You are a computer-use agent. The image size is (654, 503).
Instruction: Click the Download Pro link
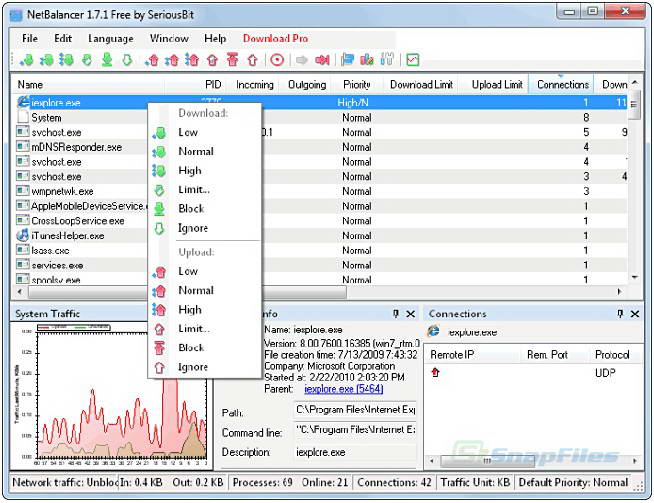point(275,38)
